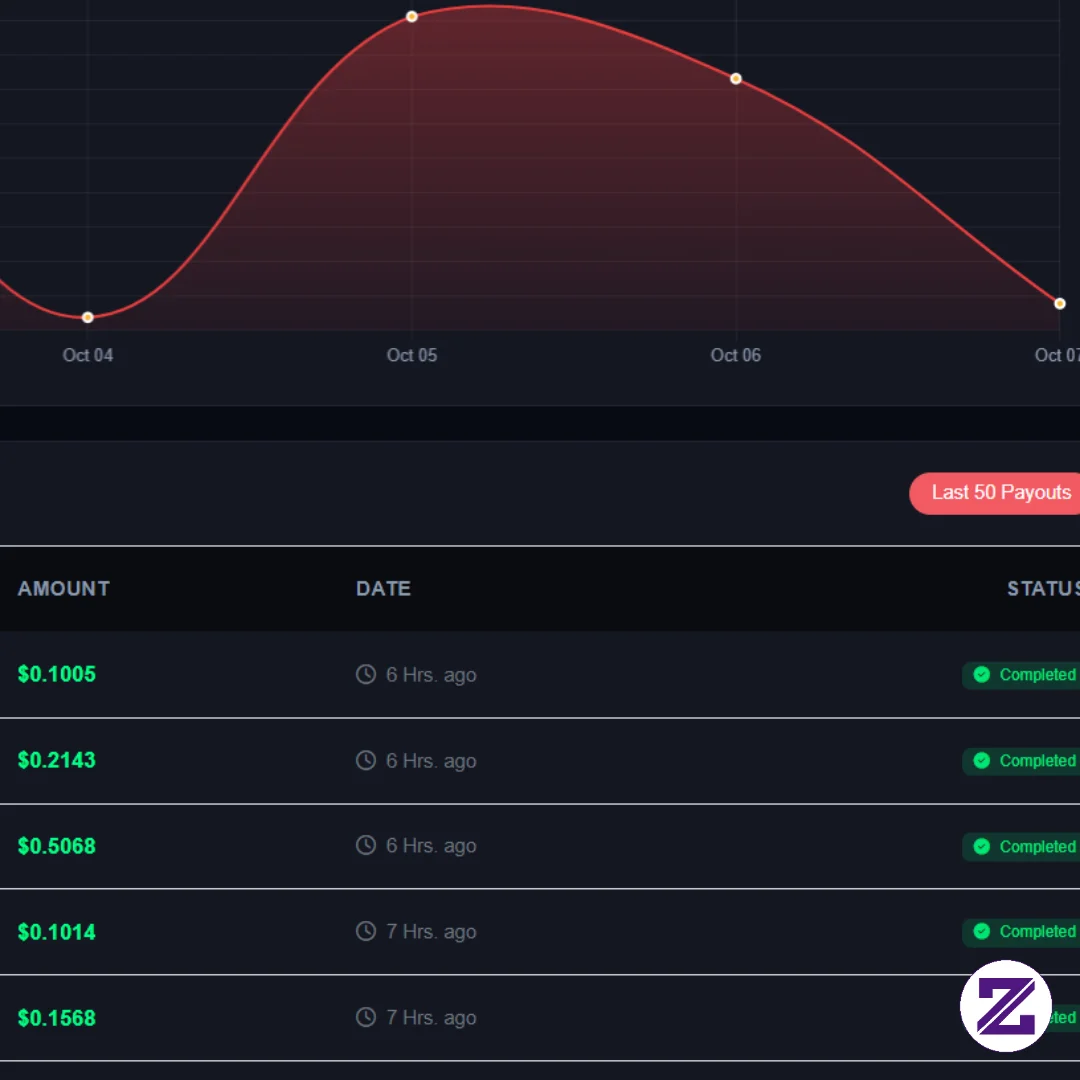The height and width of the screenshot is (1080, 1080).
Task: Click green checkmark icon for $0.1014 payout
Action: click(982, 931)
